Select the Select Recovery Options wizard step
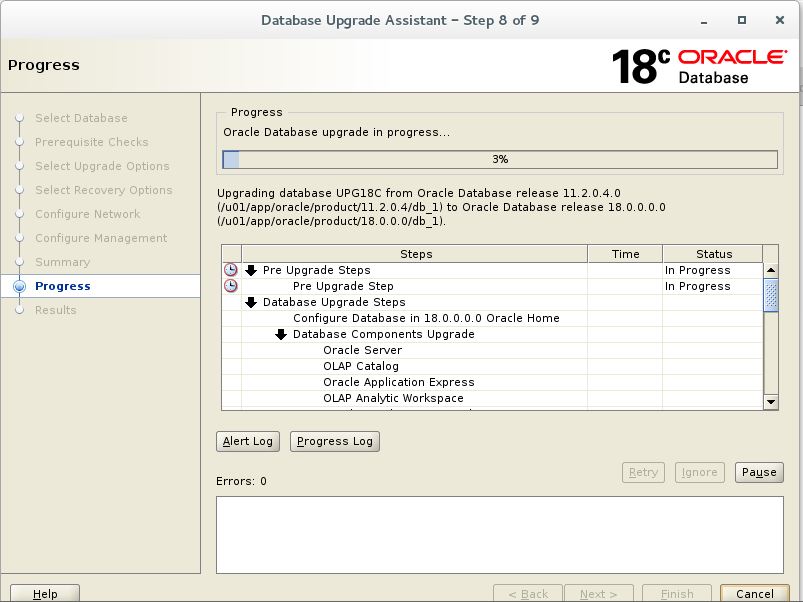This screenshot has height=602, width=803. [103, 190]
